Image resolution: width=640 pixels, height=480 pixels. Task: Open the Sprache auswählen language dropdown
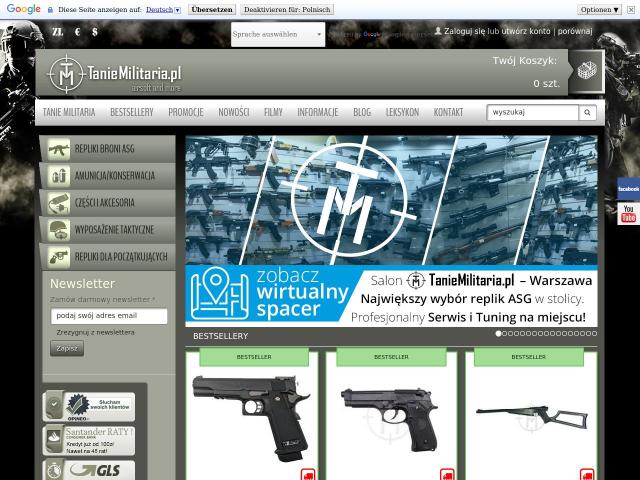coord(278,34)
